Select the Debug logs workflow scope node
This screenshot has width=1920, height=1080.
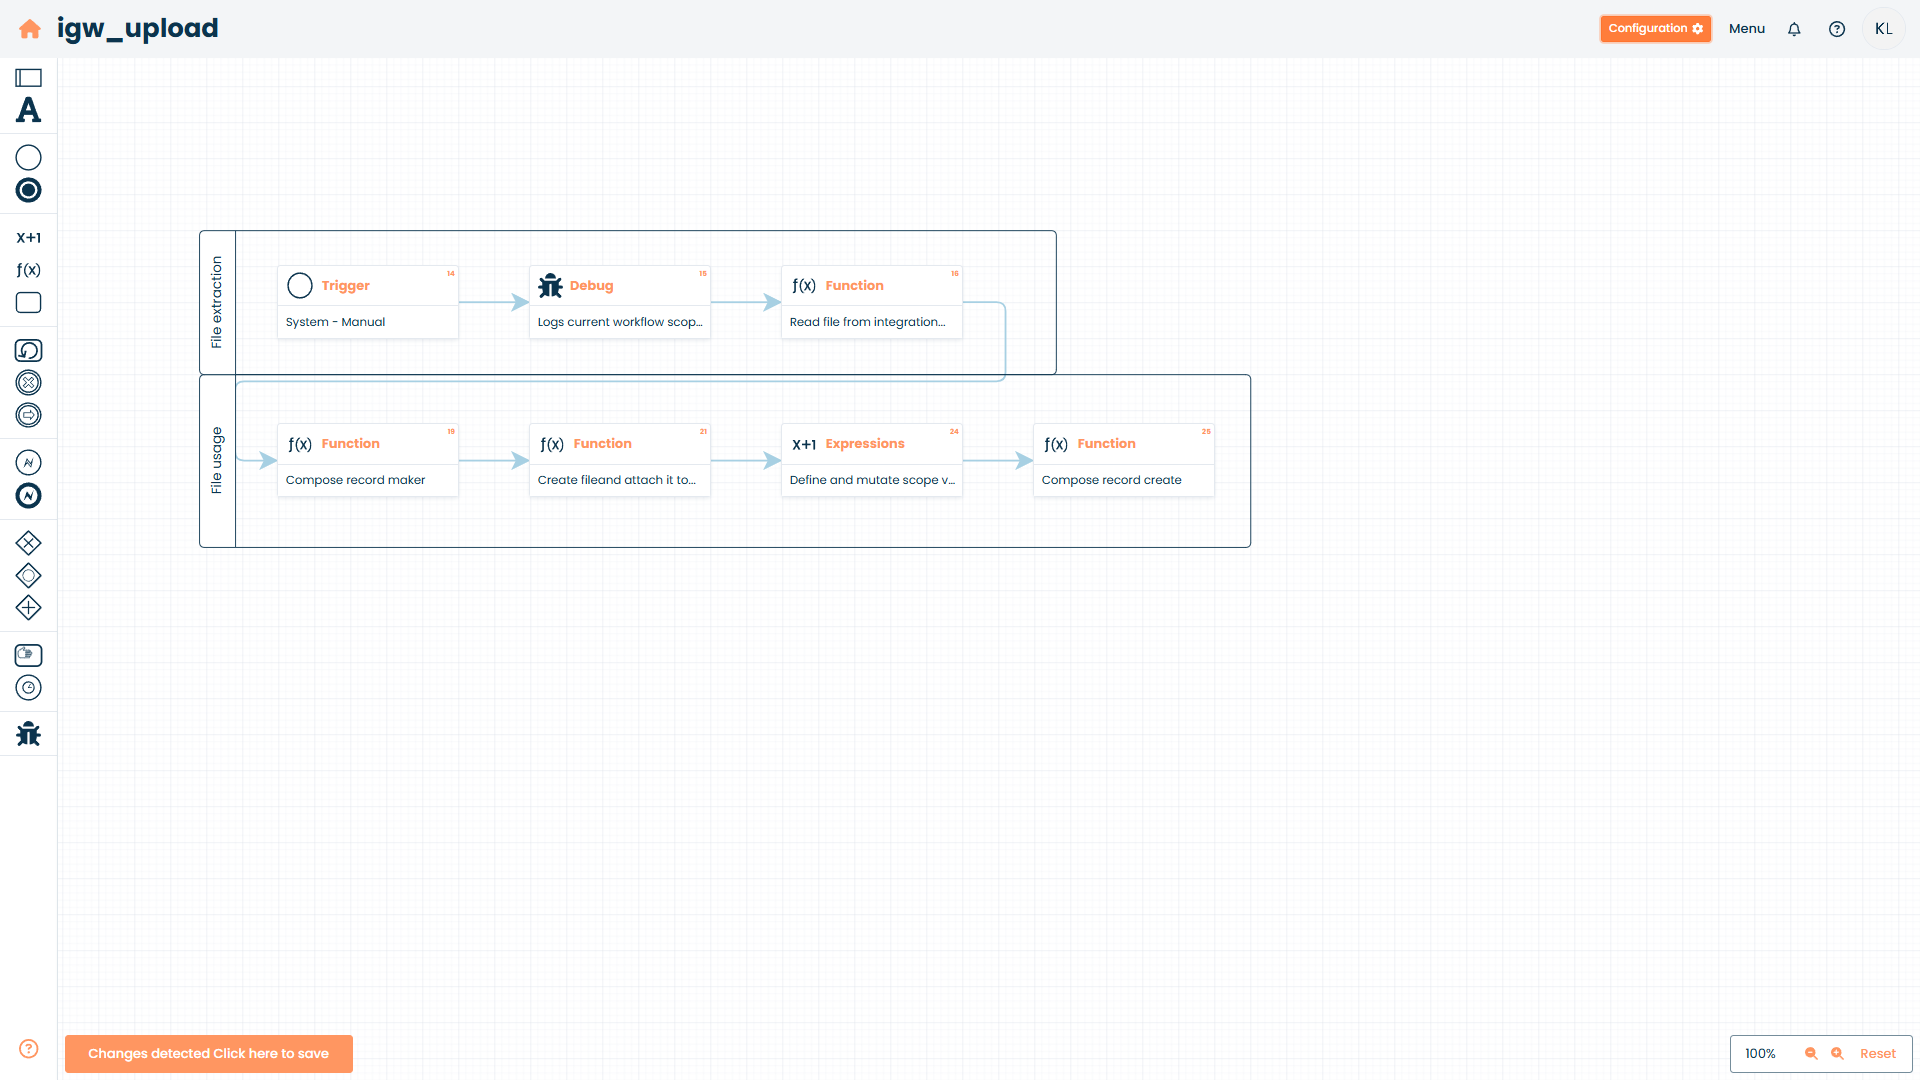[x=620, y=302]
